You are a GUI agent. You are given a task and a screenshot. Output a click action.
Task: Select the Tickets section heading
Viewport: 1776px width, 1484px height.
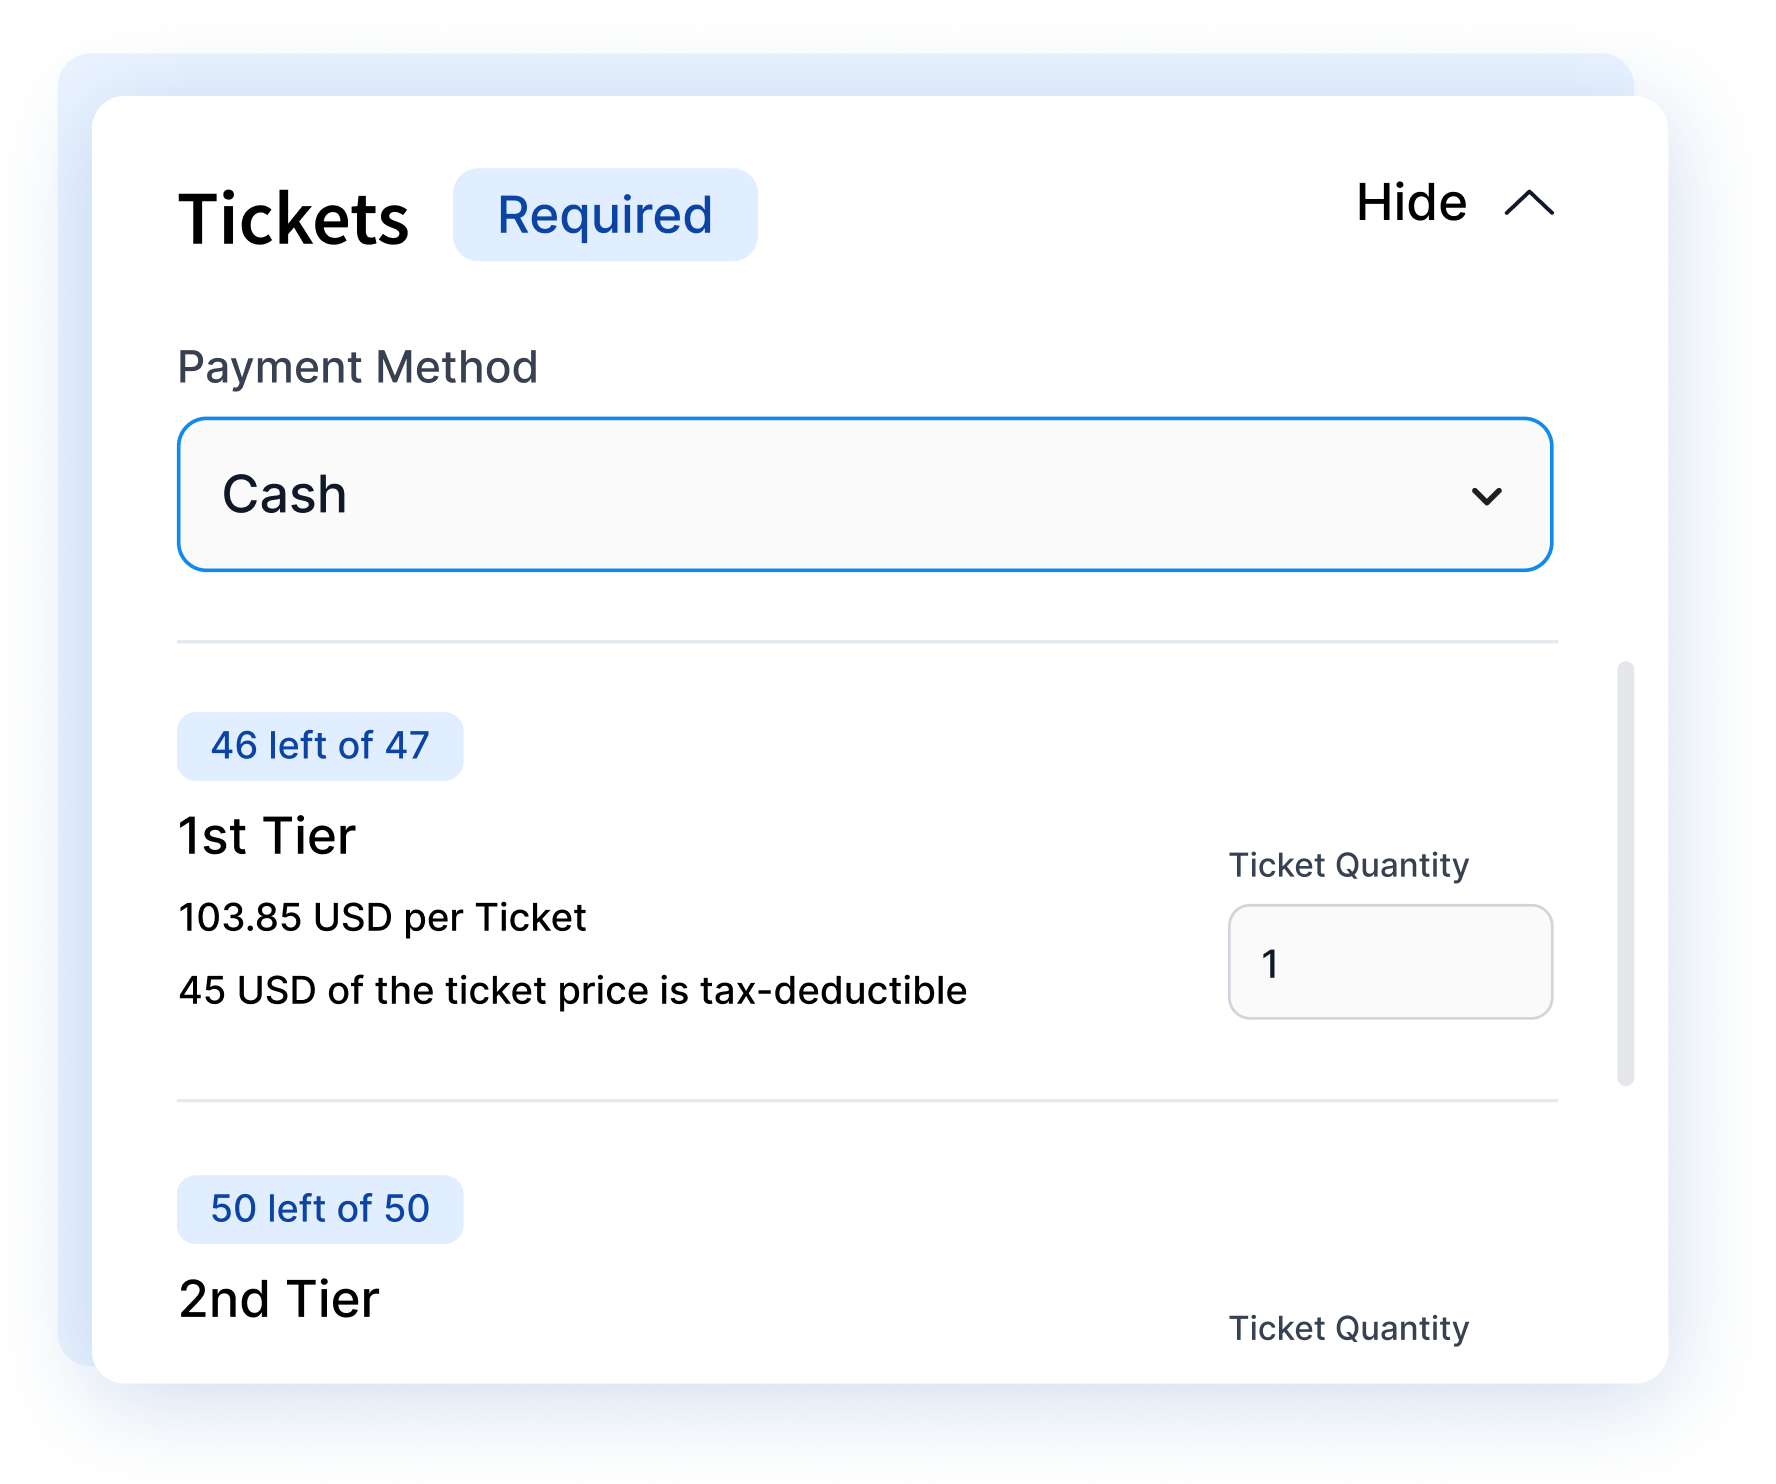pyautogui.click(x=295, y=217)
